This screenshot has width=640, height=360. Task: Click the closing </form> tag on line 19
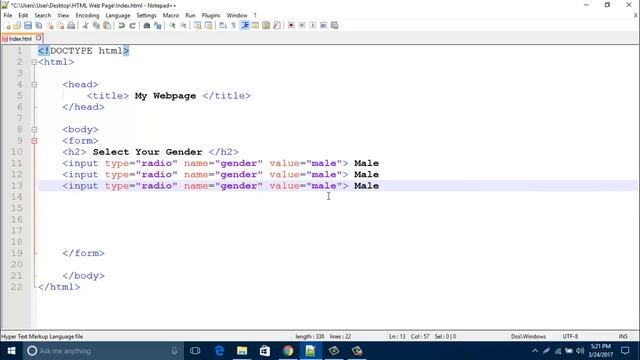point(83,253)
